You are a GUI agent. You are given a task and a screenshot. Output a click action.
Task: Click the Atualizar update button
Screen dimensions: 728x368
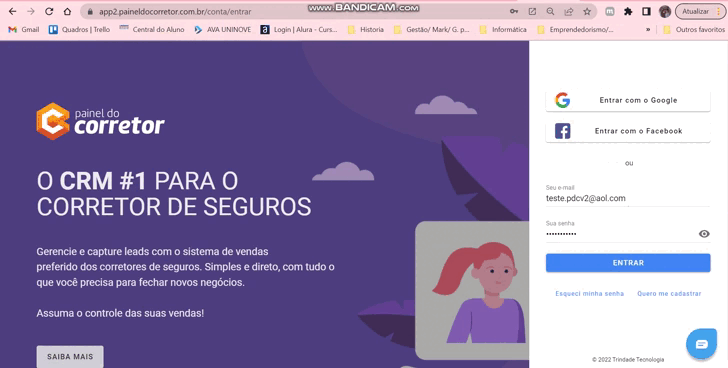pyautogui.click(x=700, y=12)
